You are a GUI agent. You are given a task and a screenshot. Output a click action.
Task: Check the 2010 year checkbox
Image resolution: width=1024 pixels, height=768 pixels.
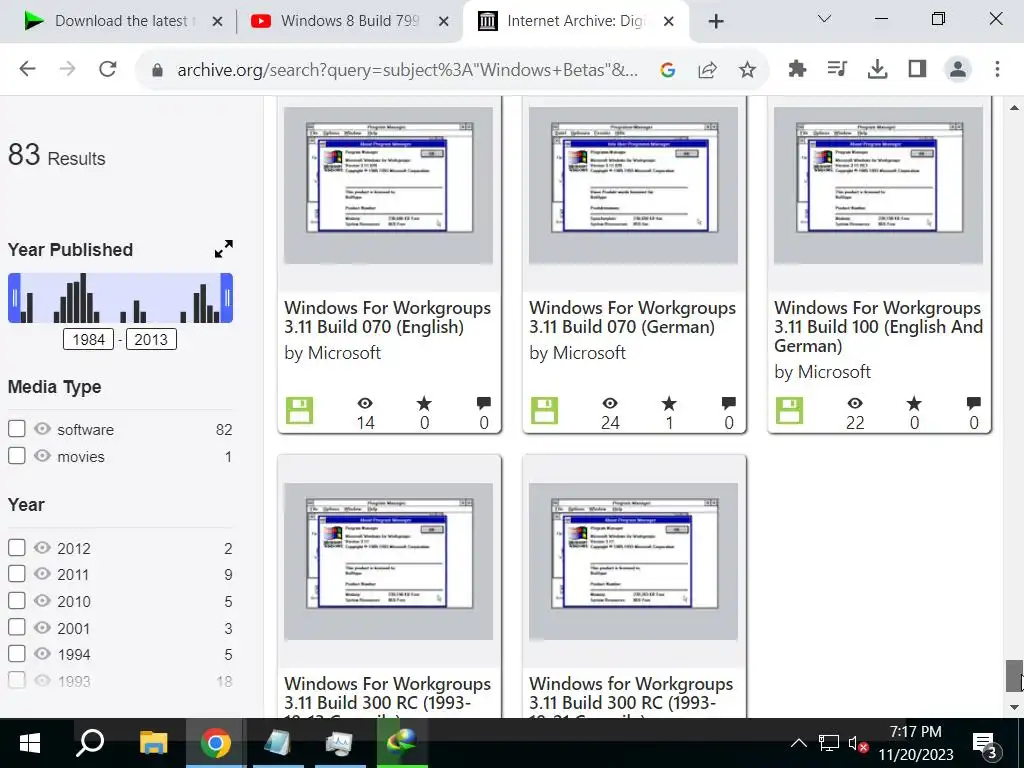pos(17,601)
